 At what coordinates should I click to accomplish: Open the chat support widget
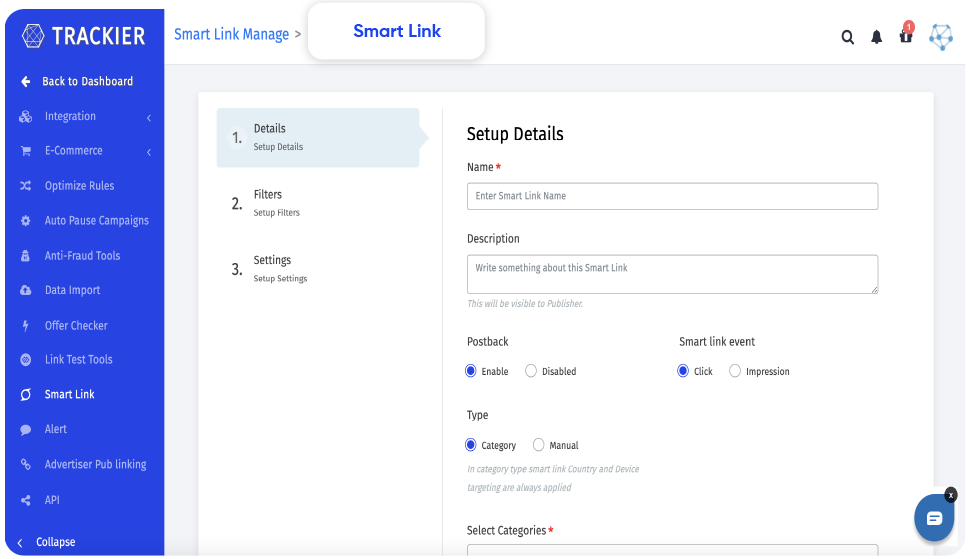click(934, 518)
